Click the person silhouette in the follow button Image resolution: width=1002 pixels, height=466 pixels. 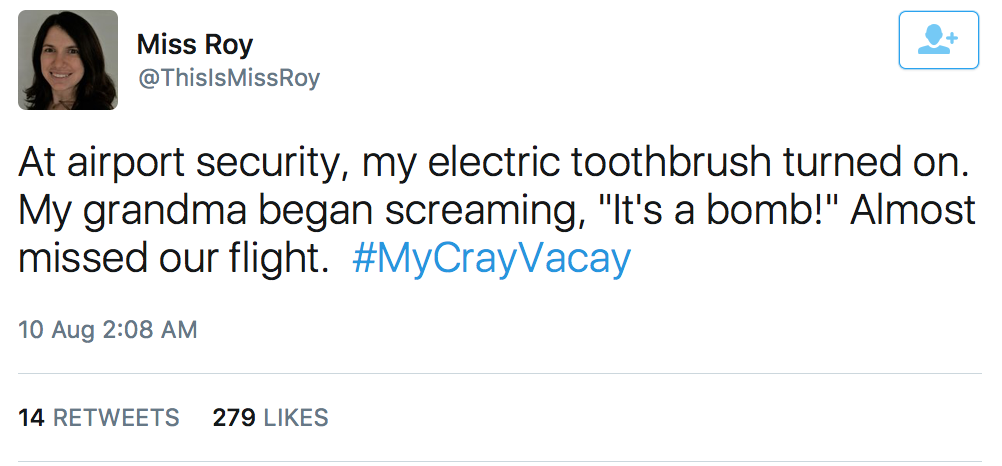coord(934,41)
